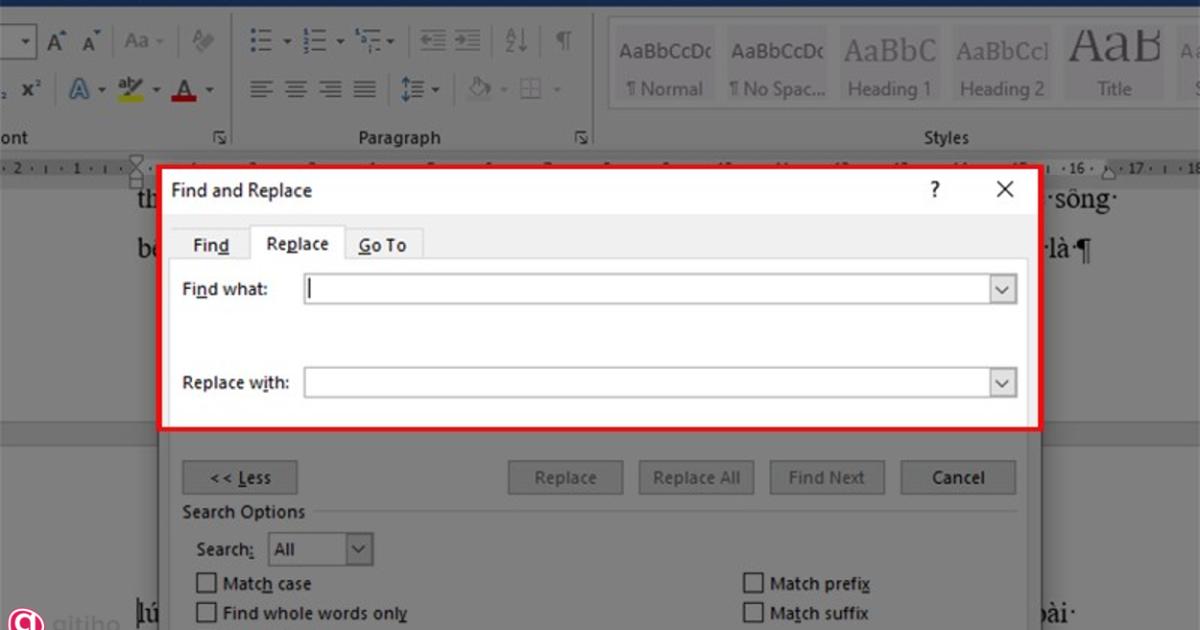This screenshot has width=1200, height=630.
Task: Open the font size dropdown arrow
Action: click(25, 42)
